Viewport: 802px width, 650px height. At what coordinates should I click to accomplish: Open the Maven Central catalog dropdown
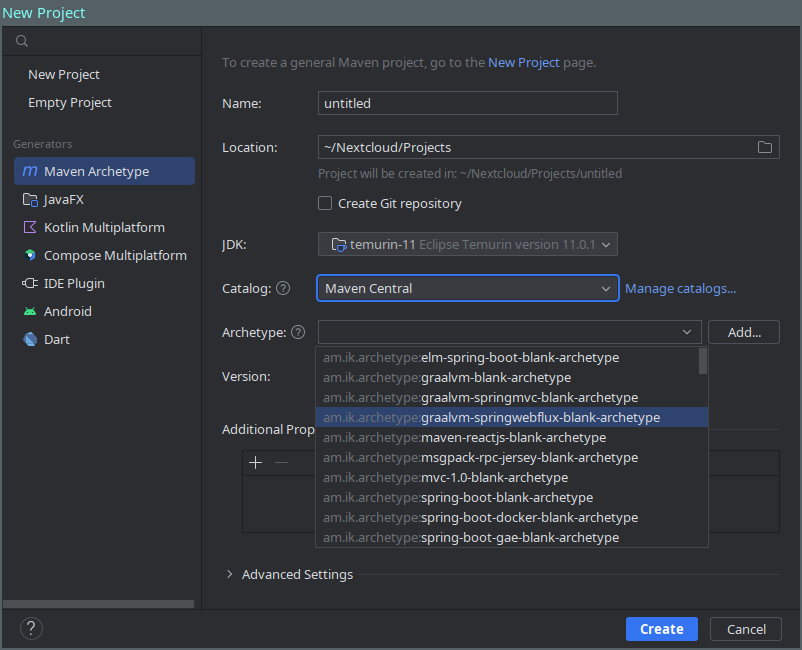[x=467, y=288]
